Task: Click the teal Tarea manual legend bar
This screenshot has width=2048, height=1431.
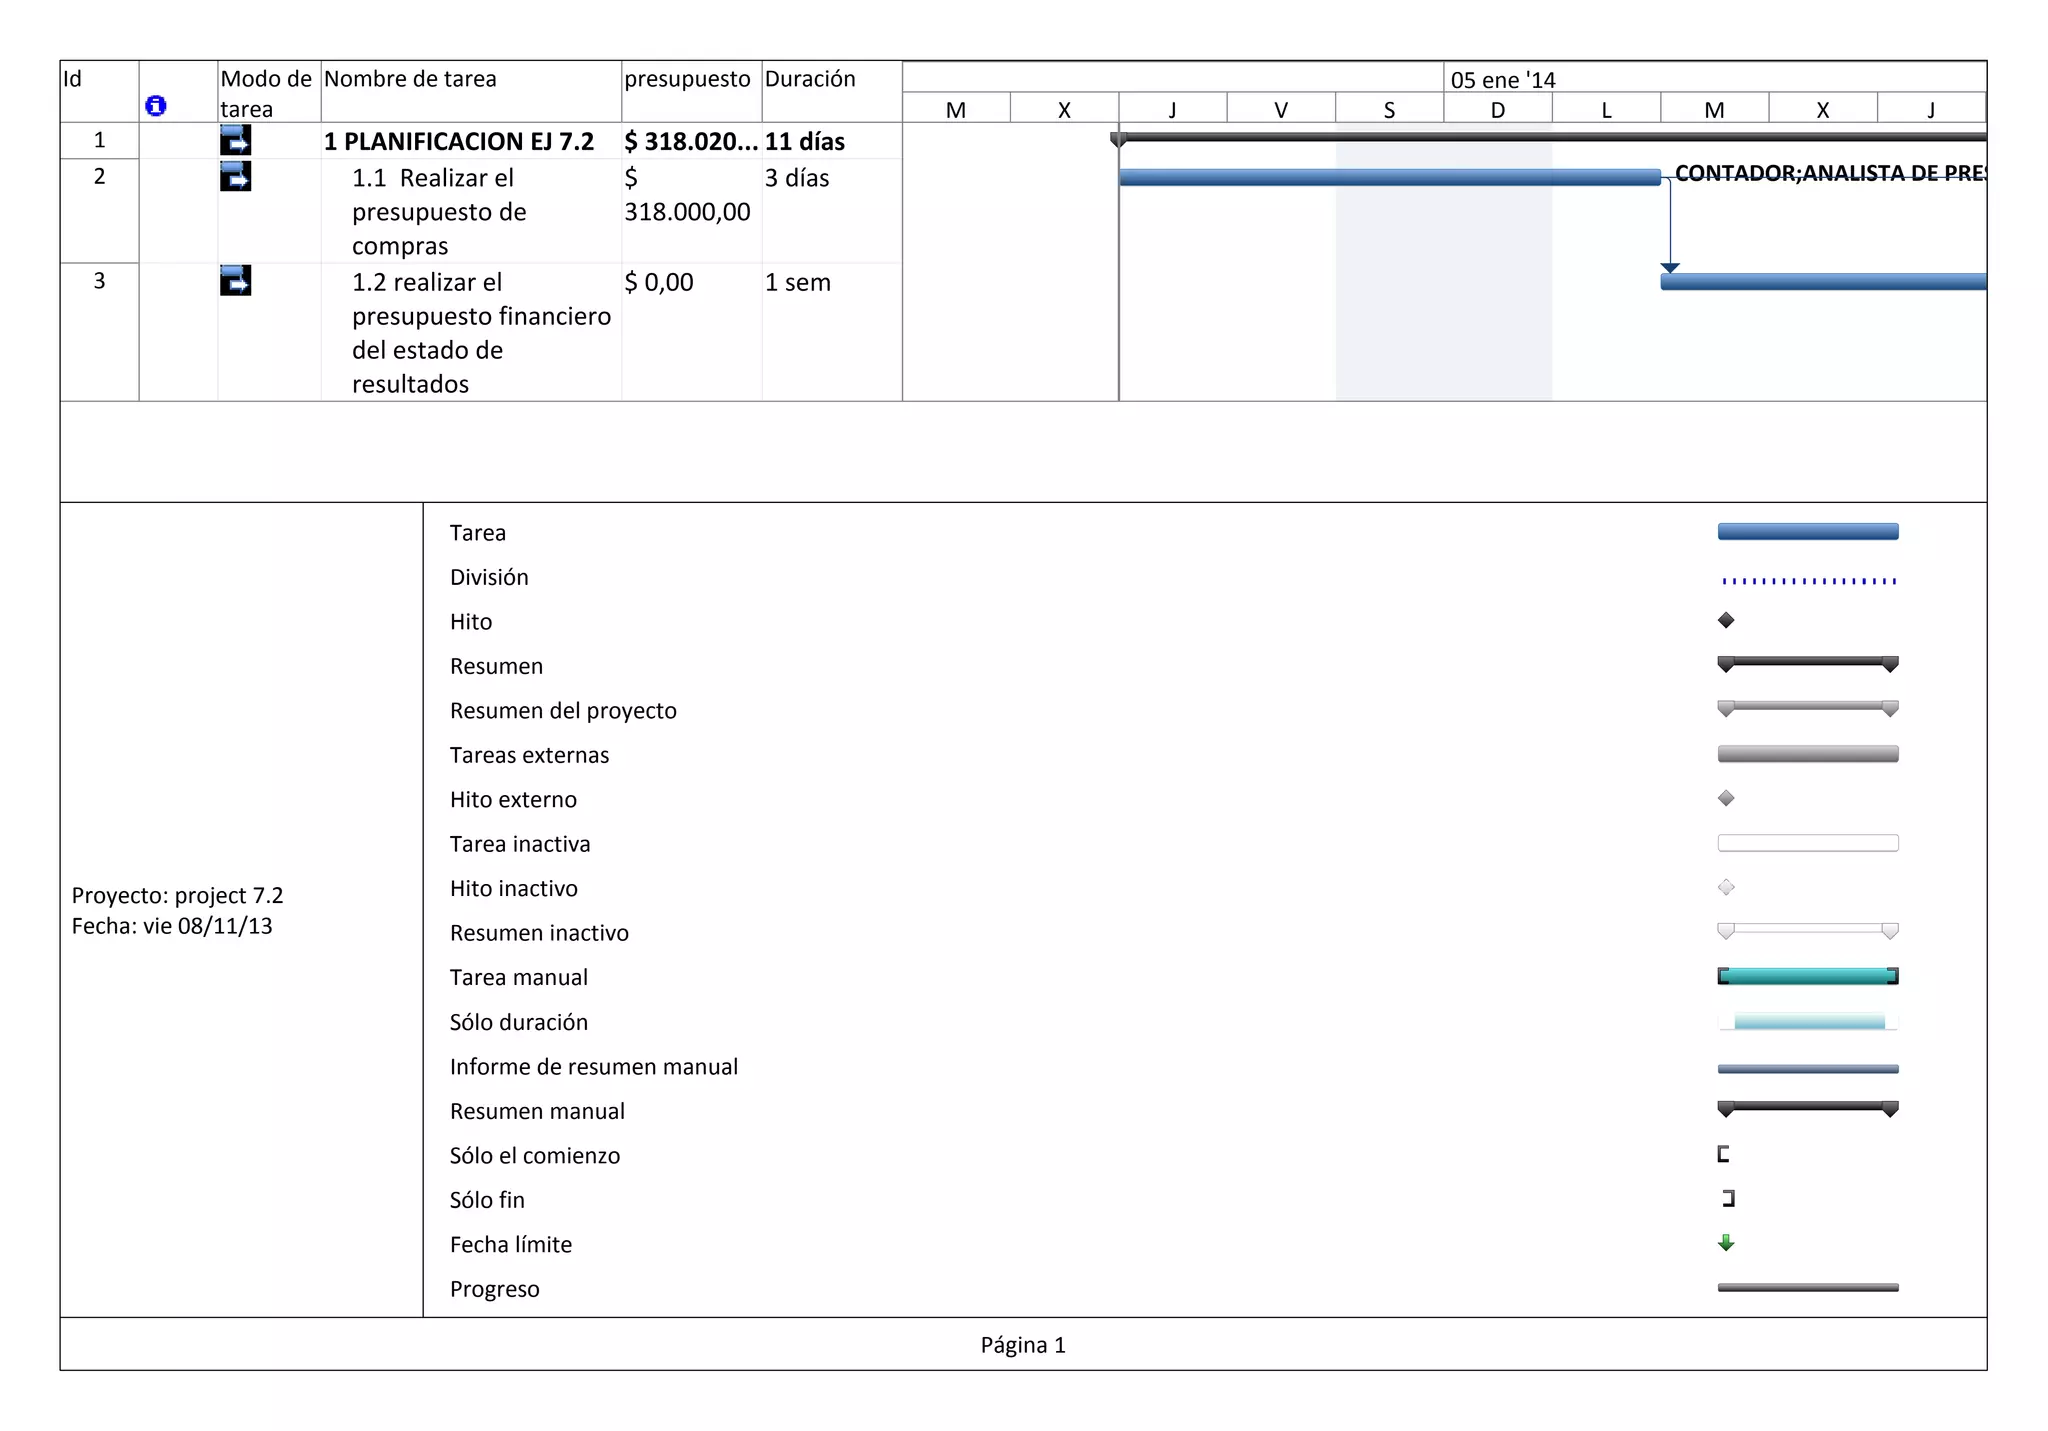Action: tap(1807, 977)
